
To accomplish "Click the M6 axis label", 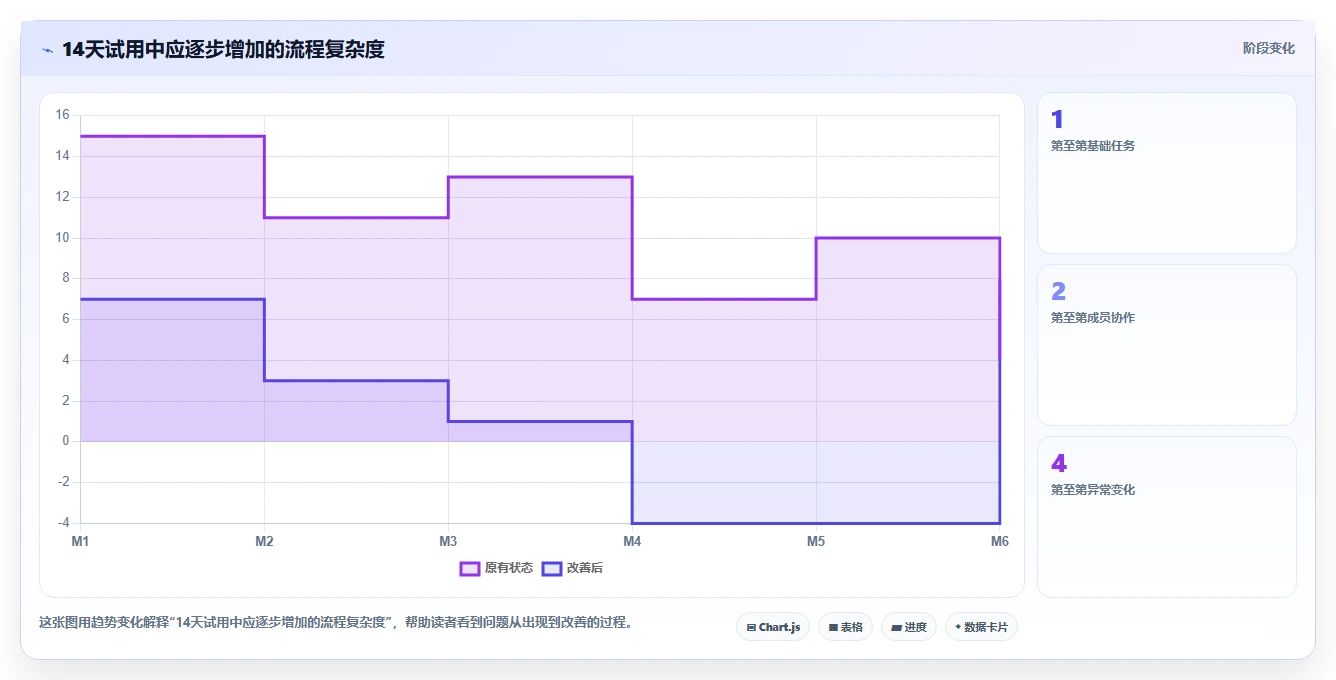I will pyautogui.click(x=1000, y=541).
